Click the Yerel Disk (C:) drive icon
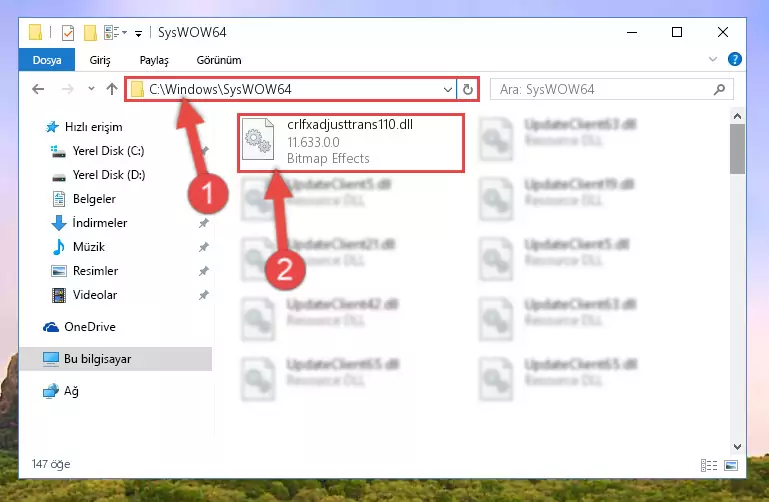This screenshot has height=502, width=769. pos(58,151)
